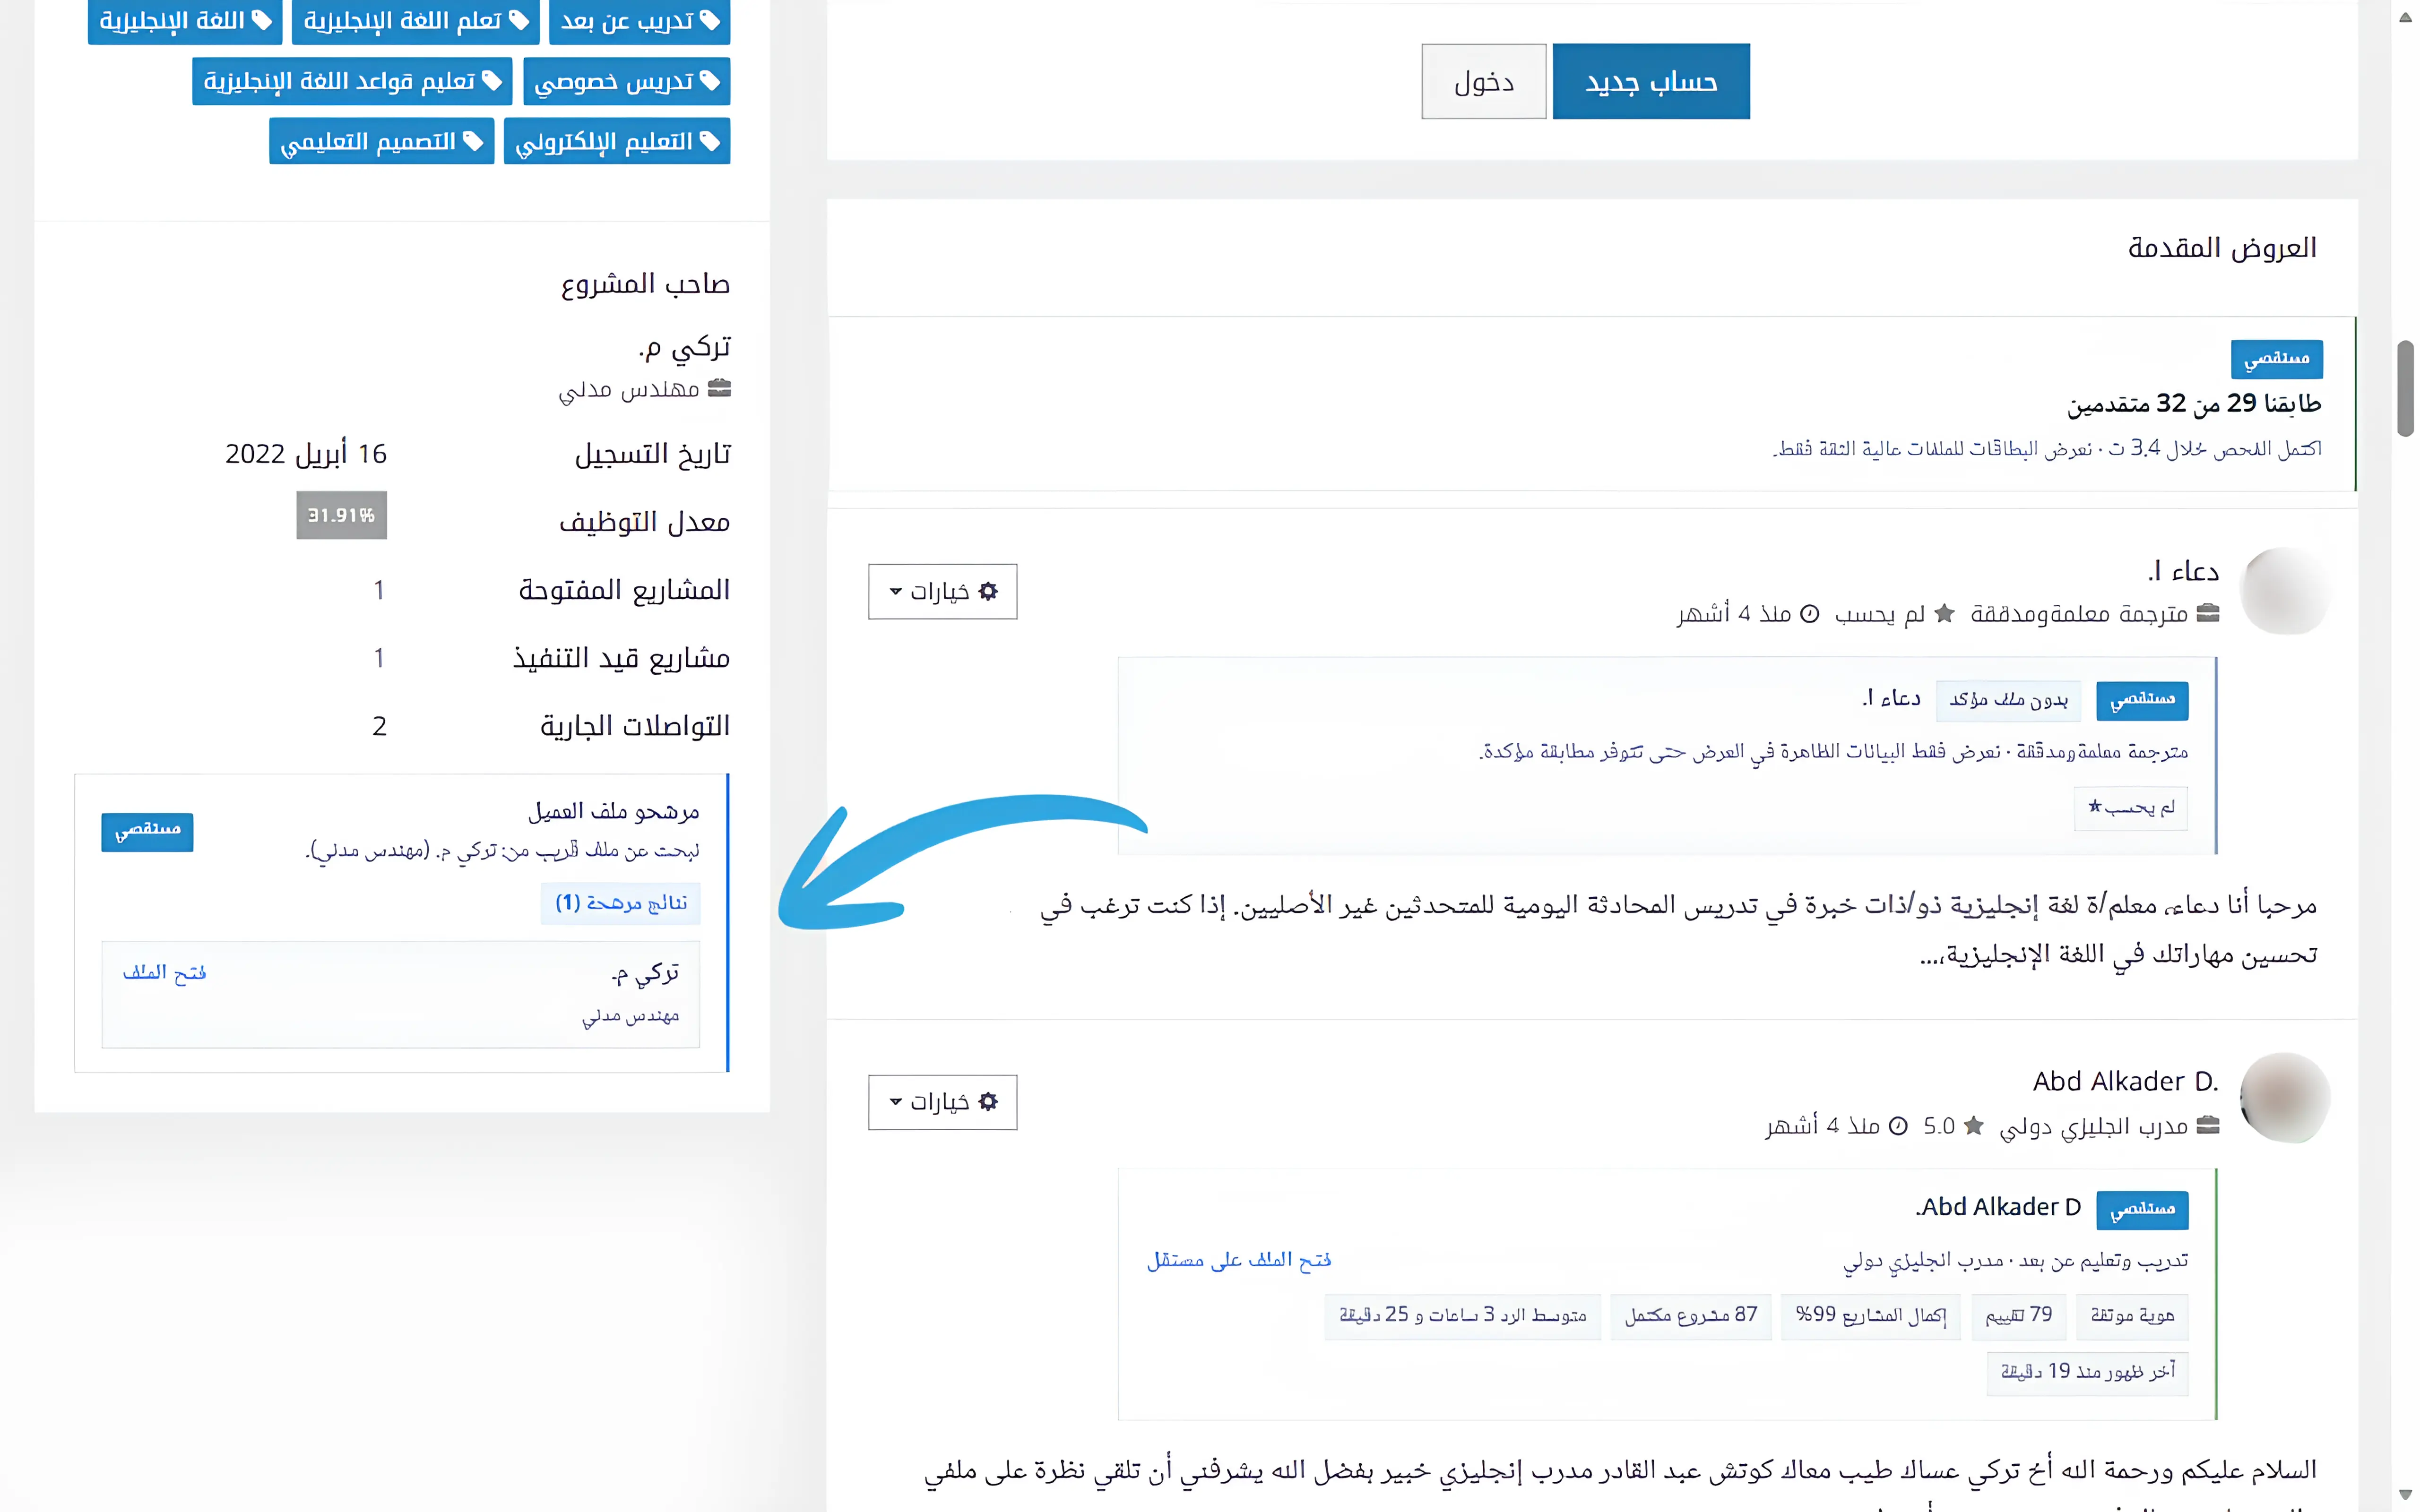2420x1512 pixels.
Task: Click the إكمال المشاريع 99% chip
Action: pos(1870,1316)
